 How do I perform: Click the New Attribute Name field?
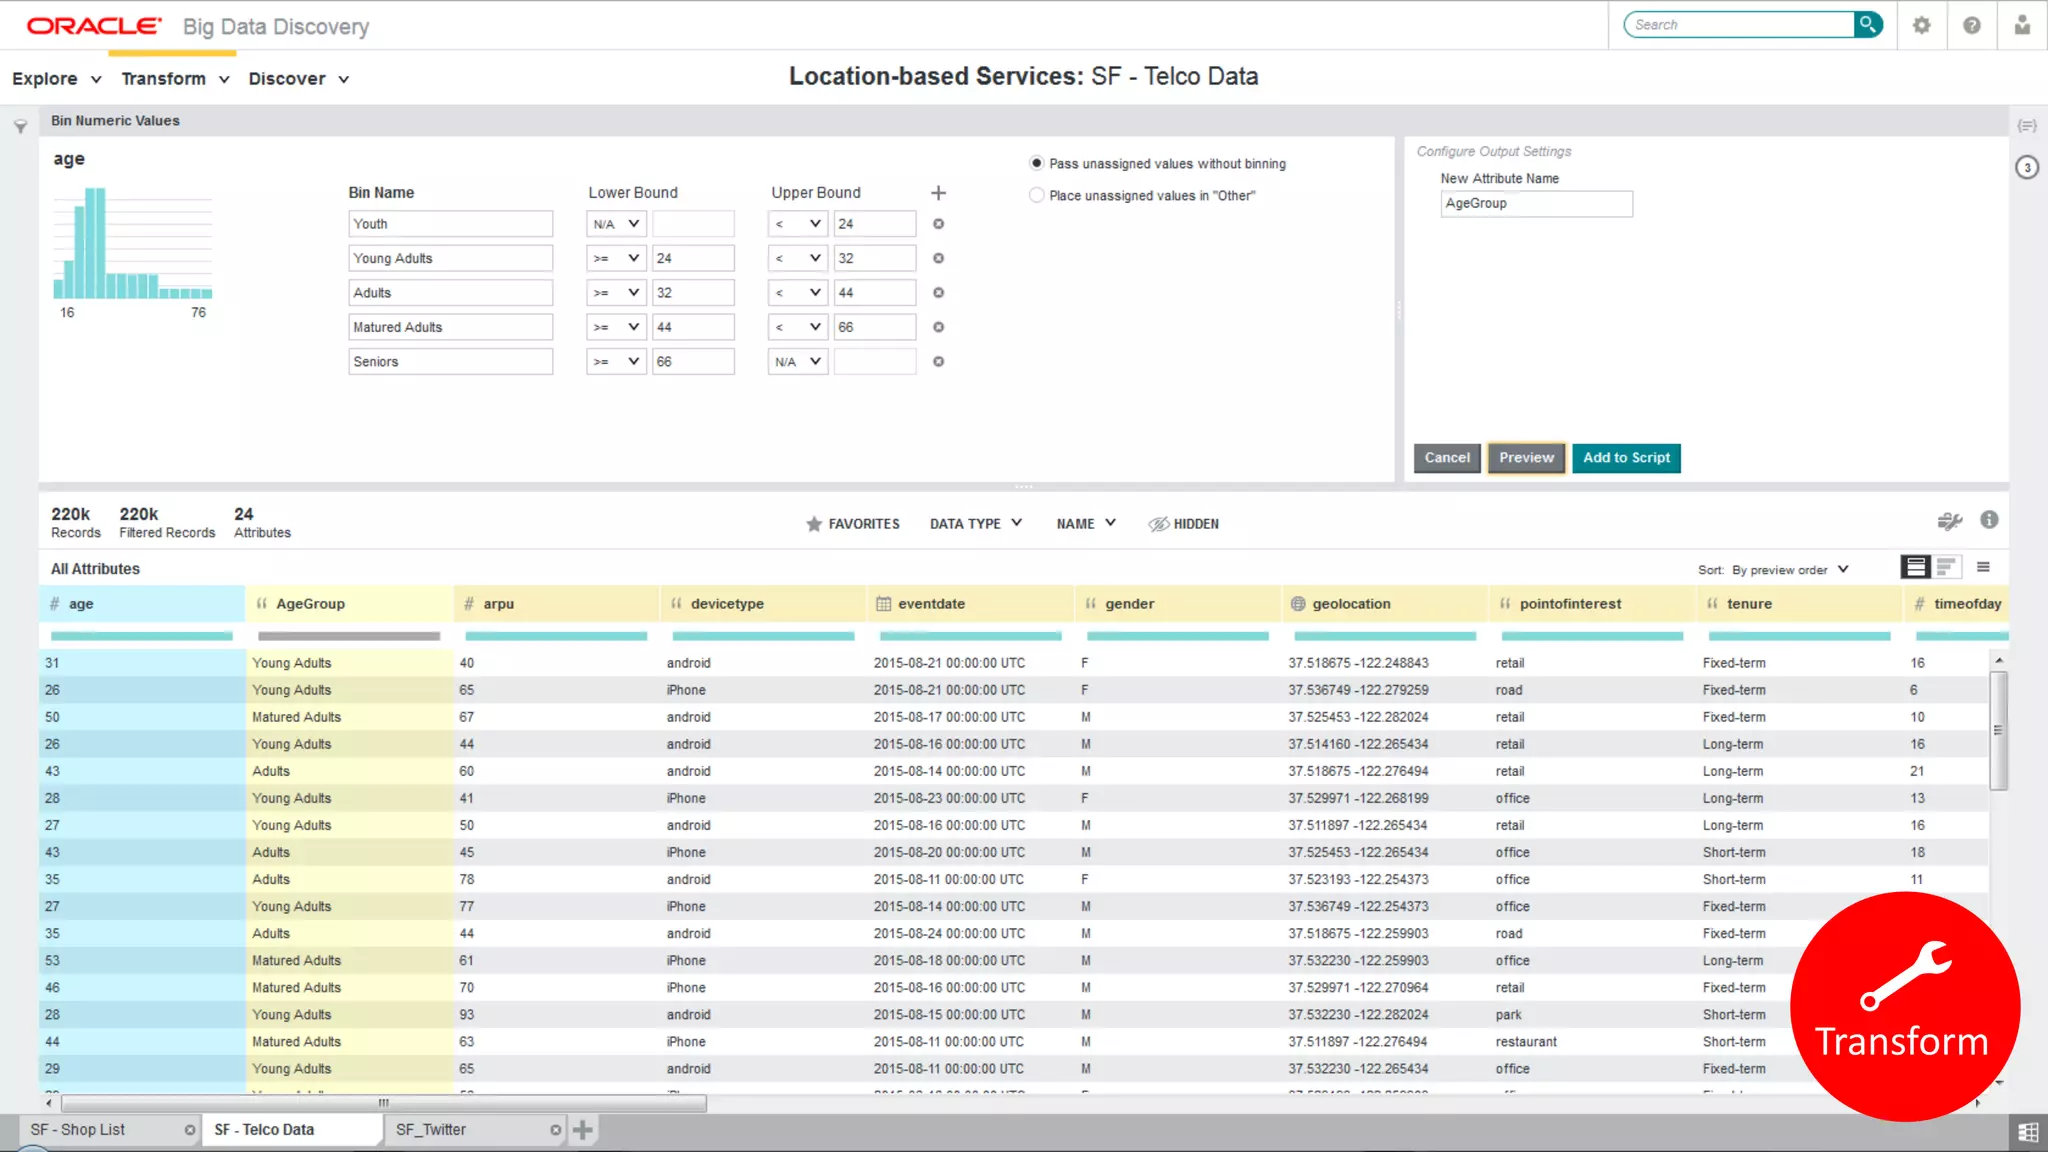(x=1536, y=204)
